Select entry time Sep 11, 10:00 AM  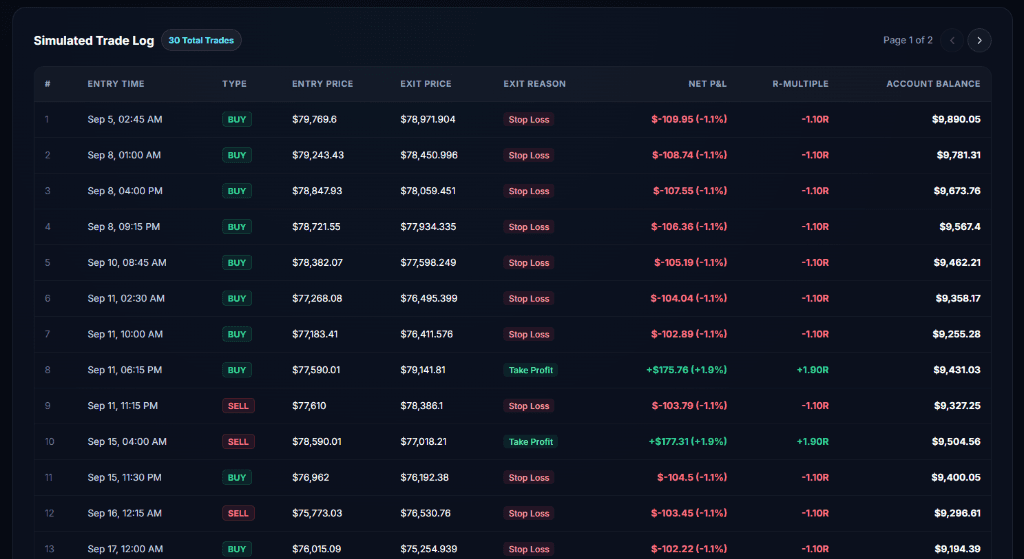[125, 334]
